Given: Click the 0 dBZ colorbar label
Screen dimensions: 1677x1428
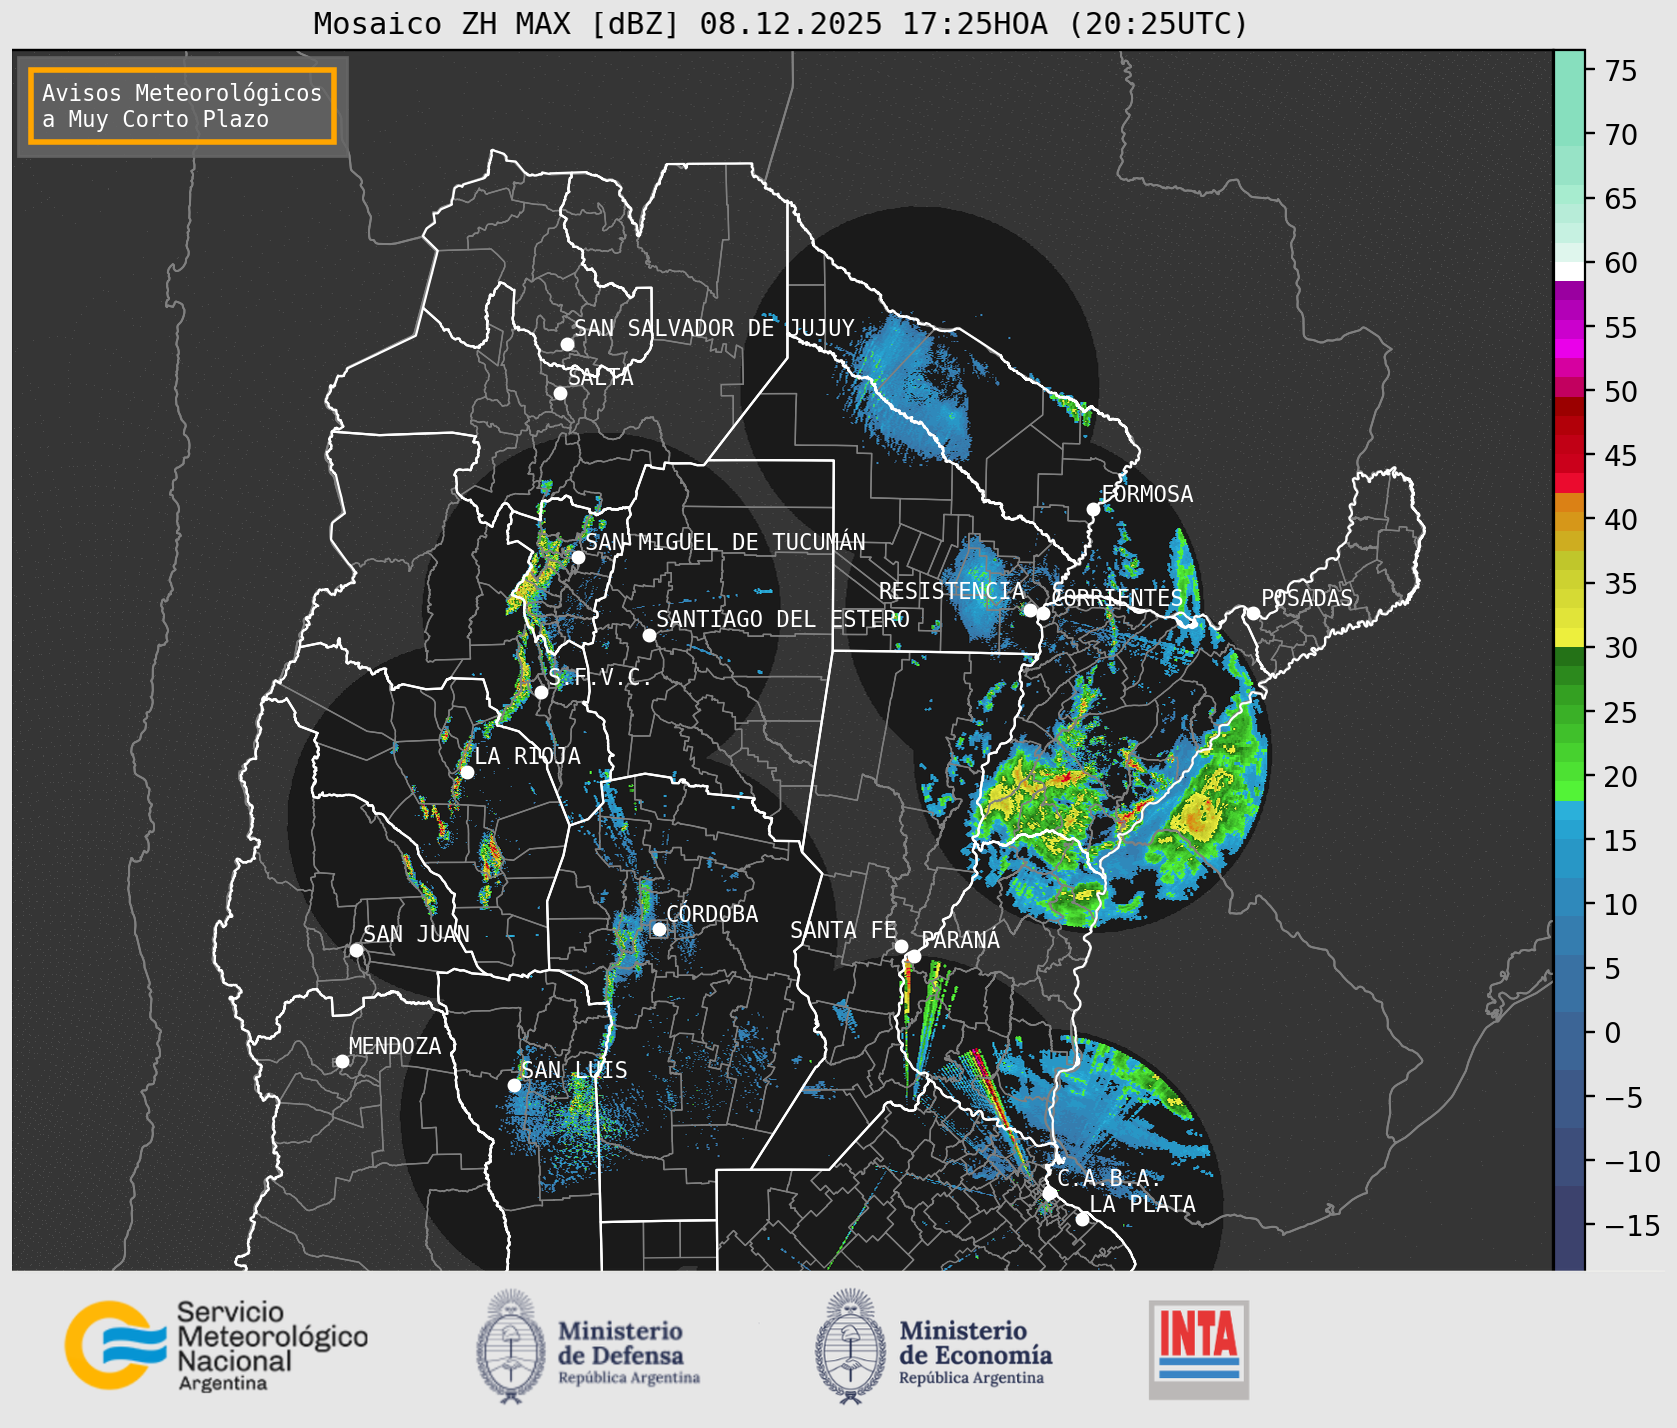Looking at the screenshot, I should pyautogui.click(x=1613, y=1032).
